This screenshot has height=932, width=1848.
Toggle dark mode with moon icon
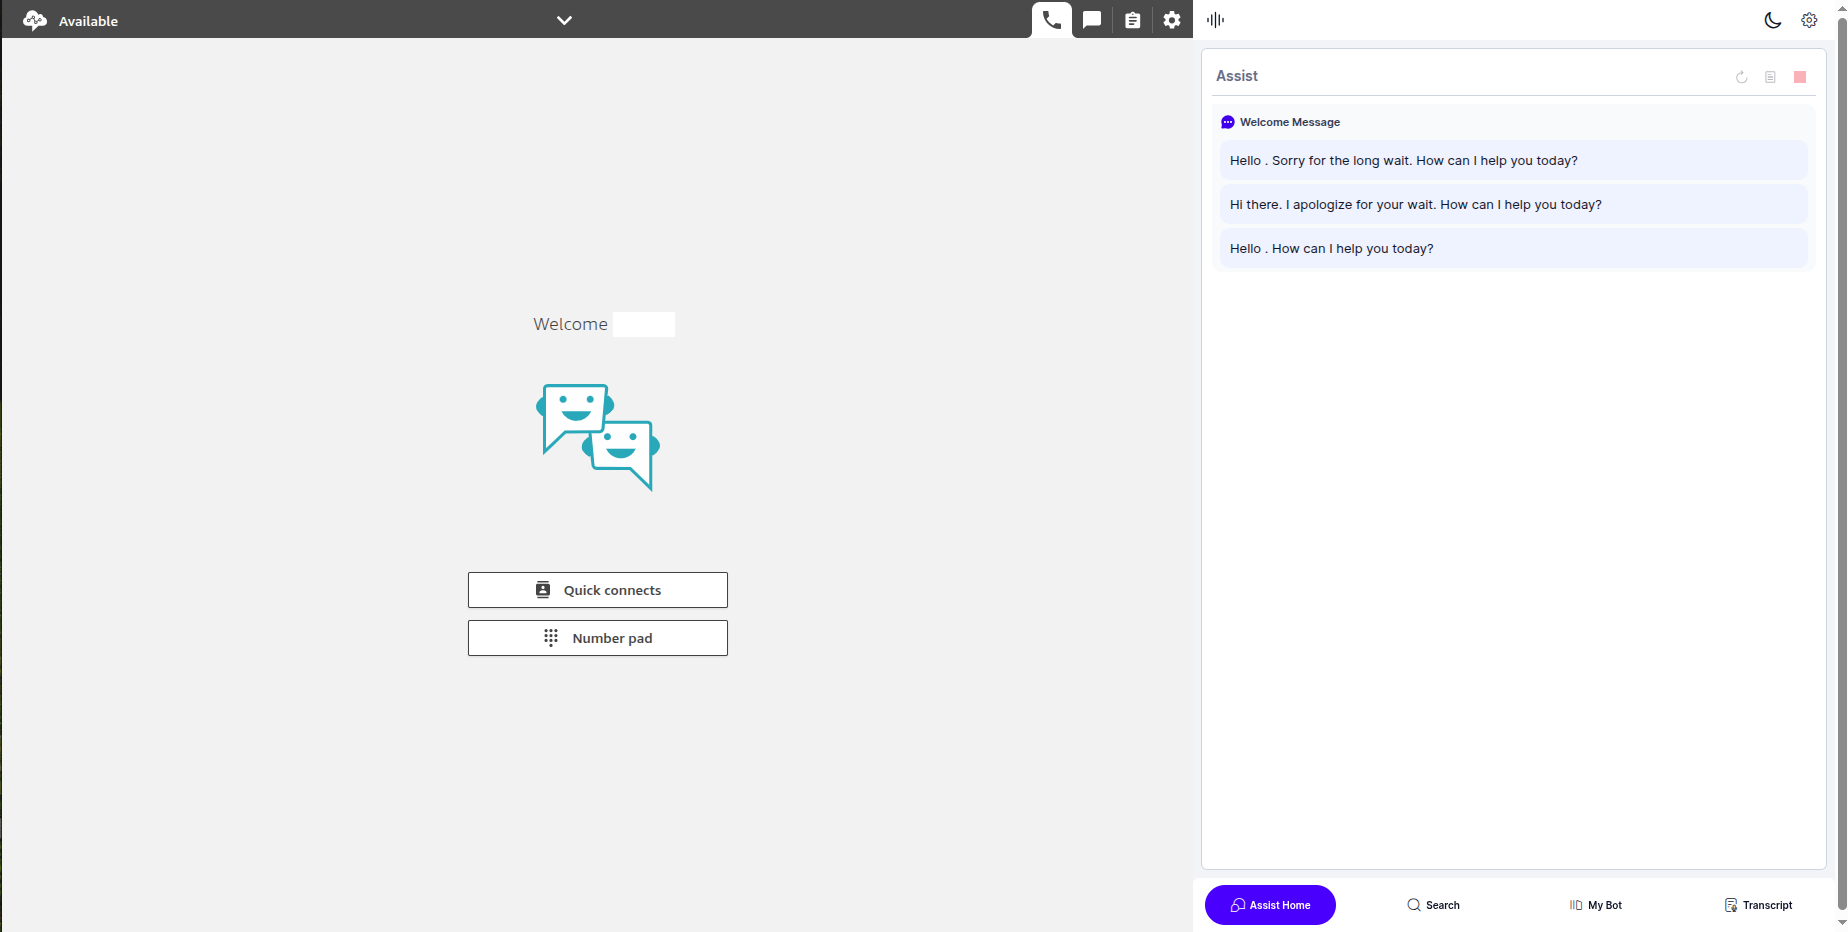pyautogui.click(x=1773, y=20)
